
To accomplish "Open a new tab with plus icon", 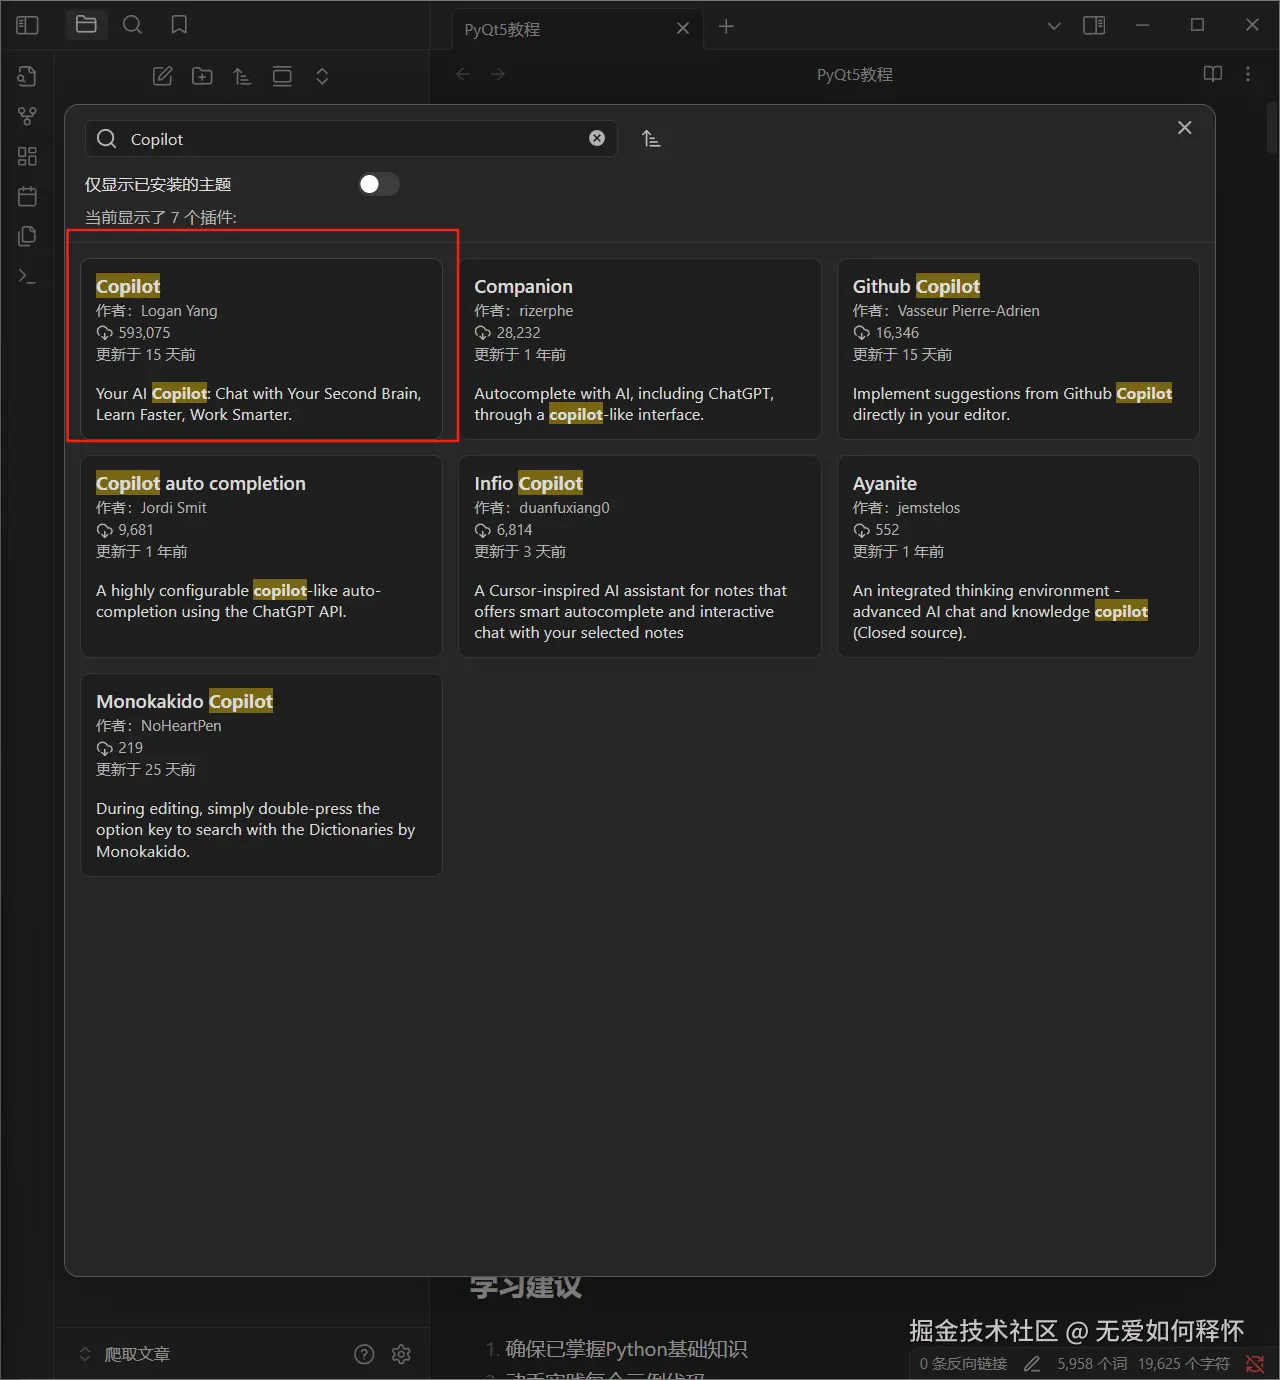I will [x=726, y=26].
